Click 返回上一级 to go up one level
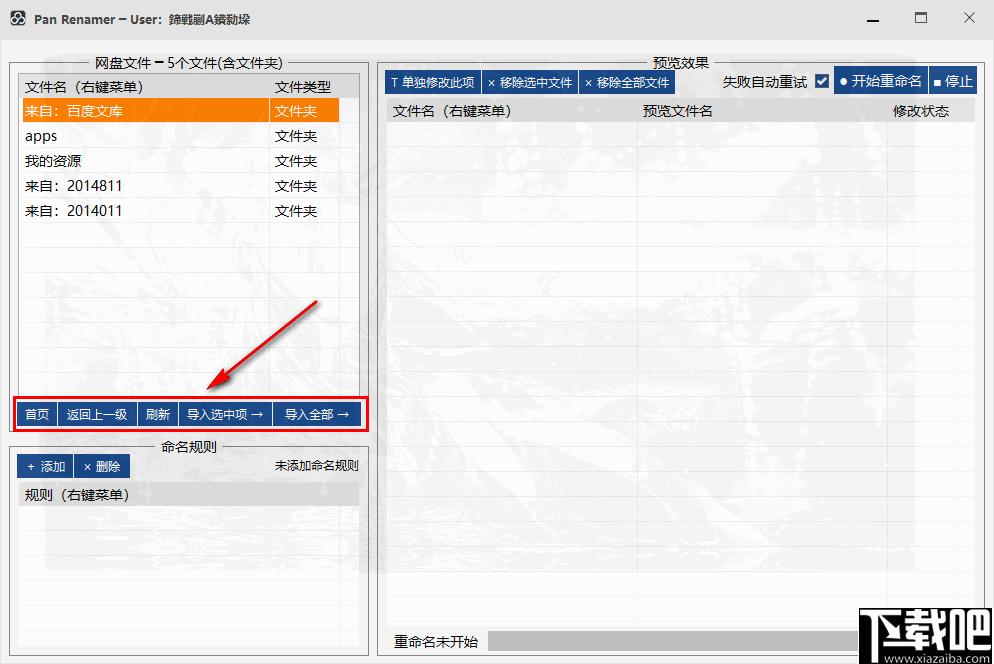Viewport: 994px width, 664px height. click(x=97, y=414)
